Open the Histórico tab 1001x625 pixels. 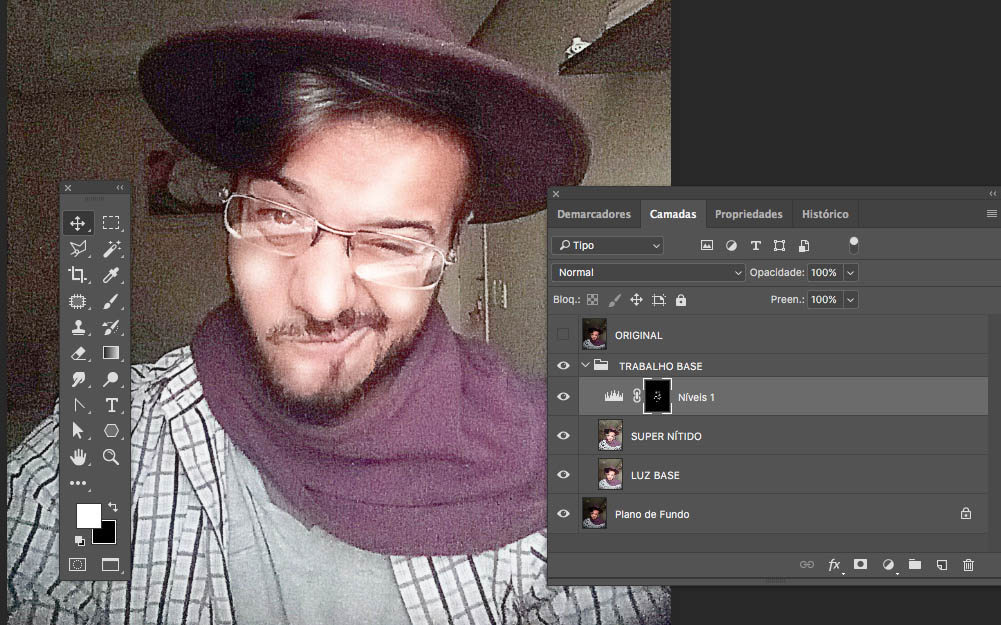point(824,213)
